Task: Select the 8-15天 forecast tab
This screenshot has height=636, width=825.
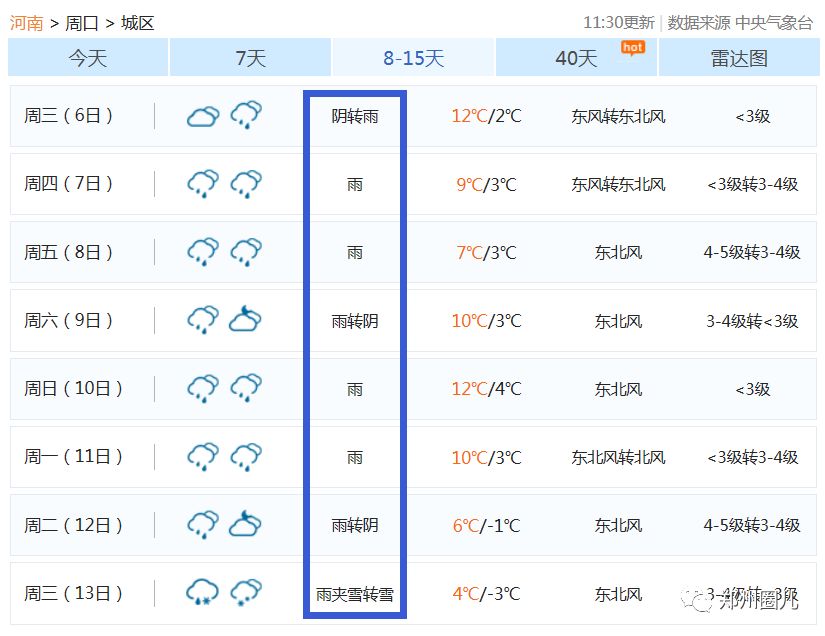Action: (x=413, y=58)
